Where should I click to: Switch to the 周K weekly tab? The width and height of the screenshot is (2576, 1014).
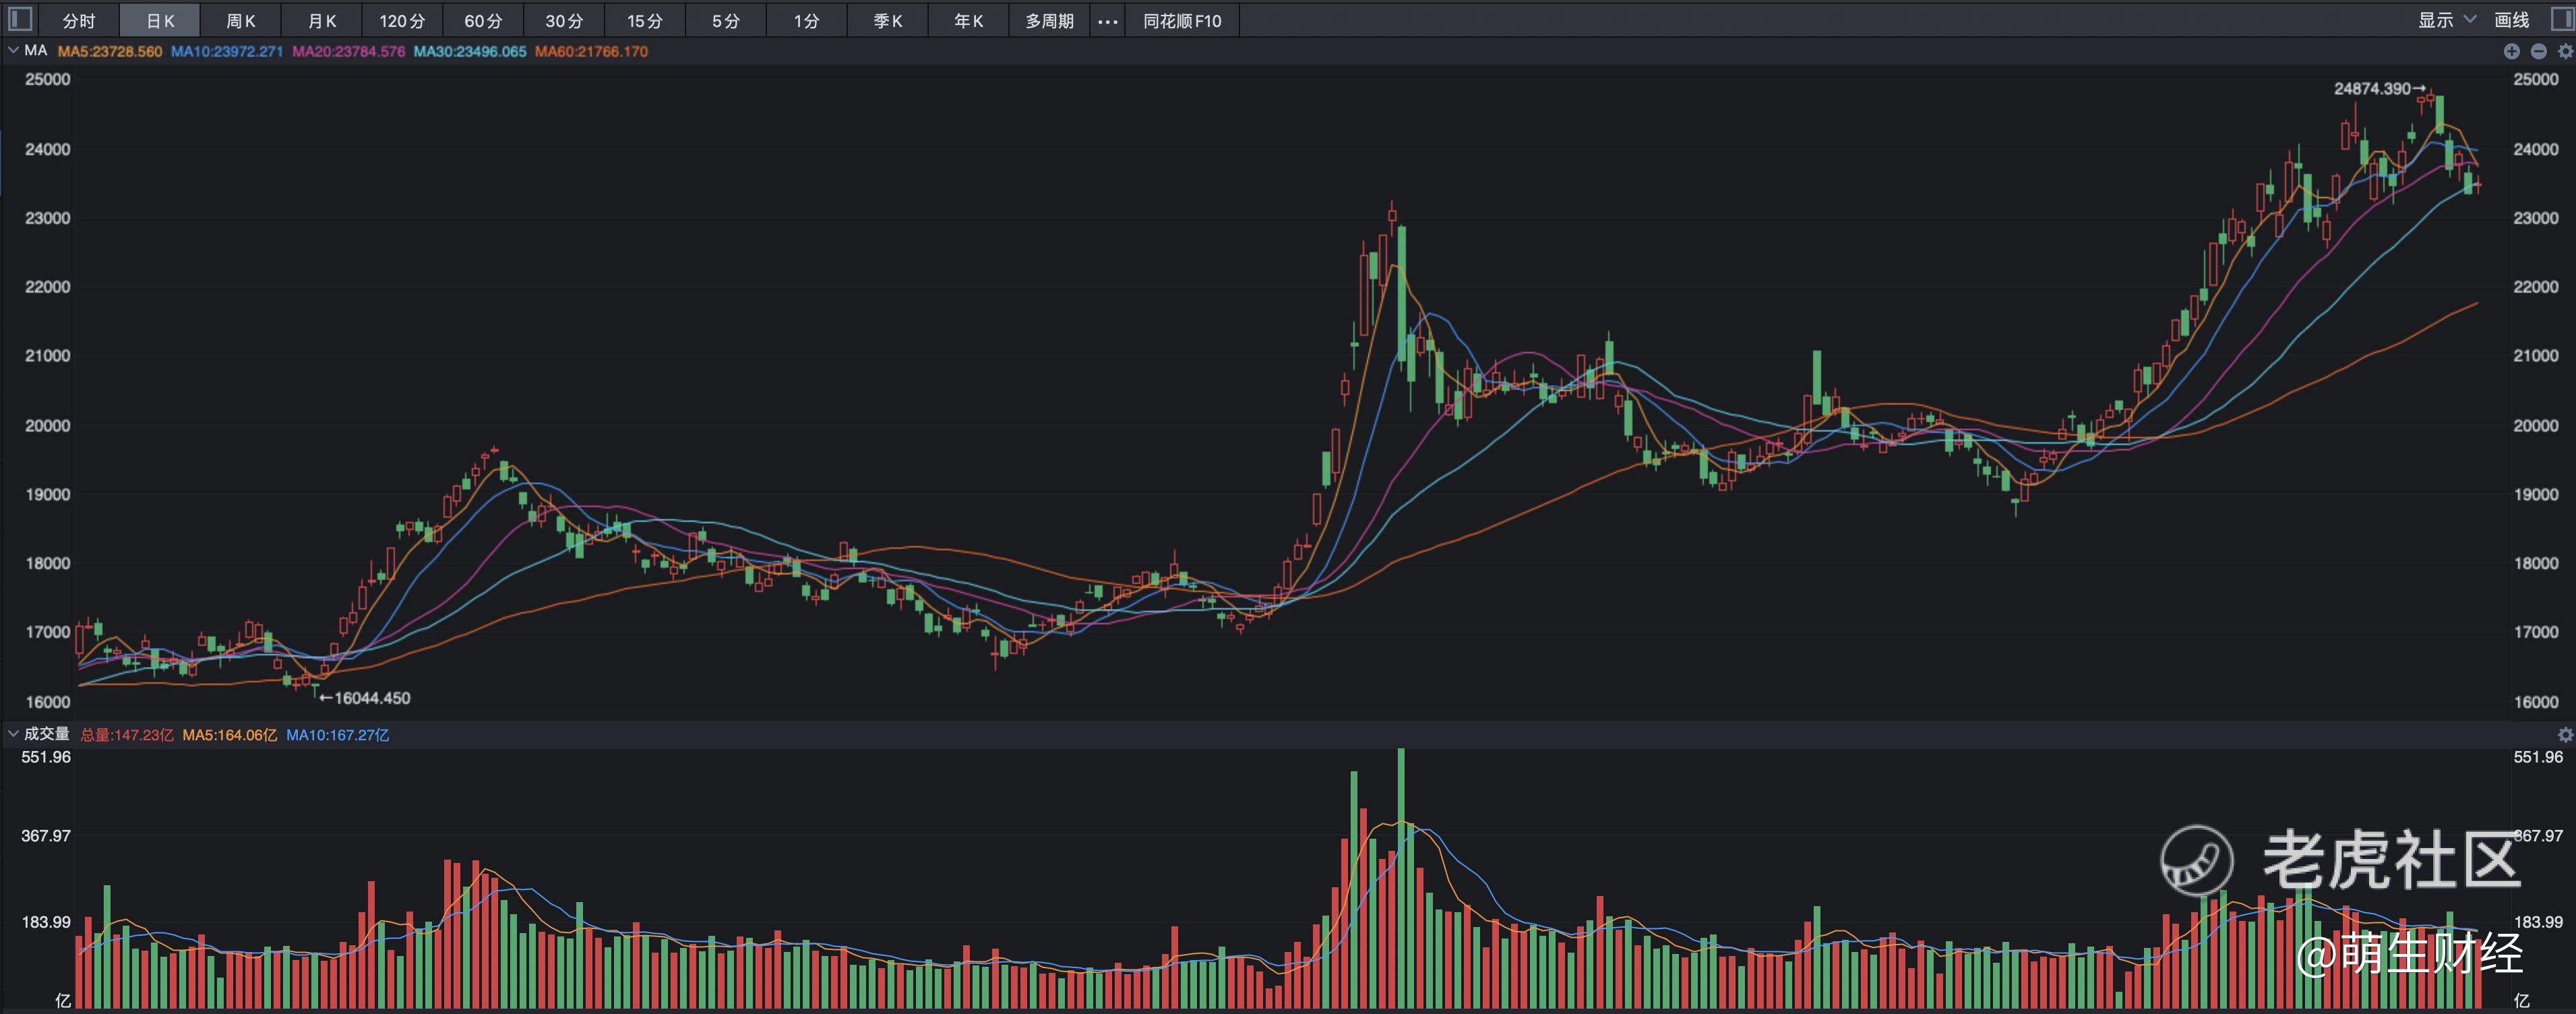tap(240, 21)
